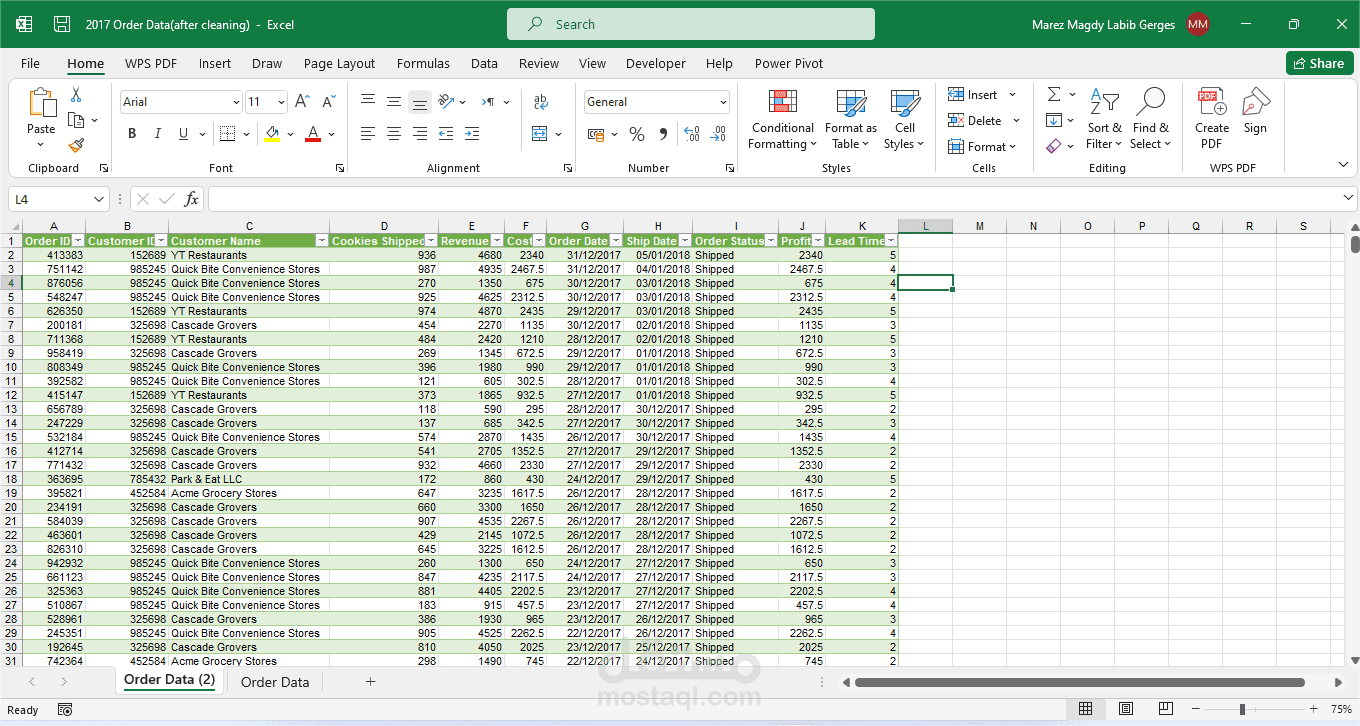The width and height of the screenshot is (1360, 726).
Task: Click the AutoSum sigma icon
Action: pyautogui.click(x=1054, y=95)
